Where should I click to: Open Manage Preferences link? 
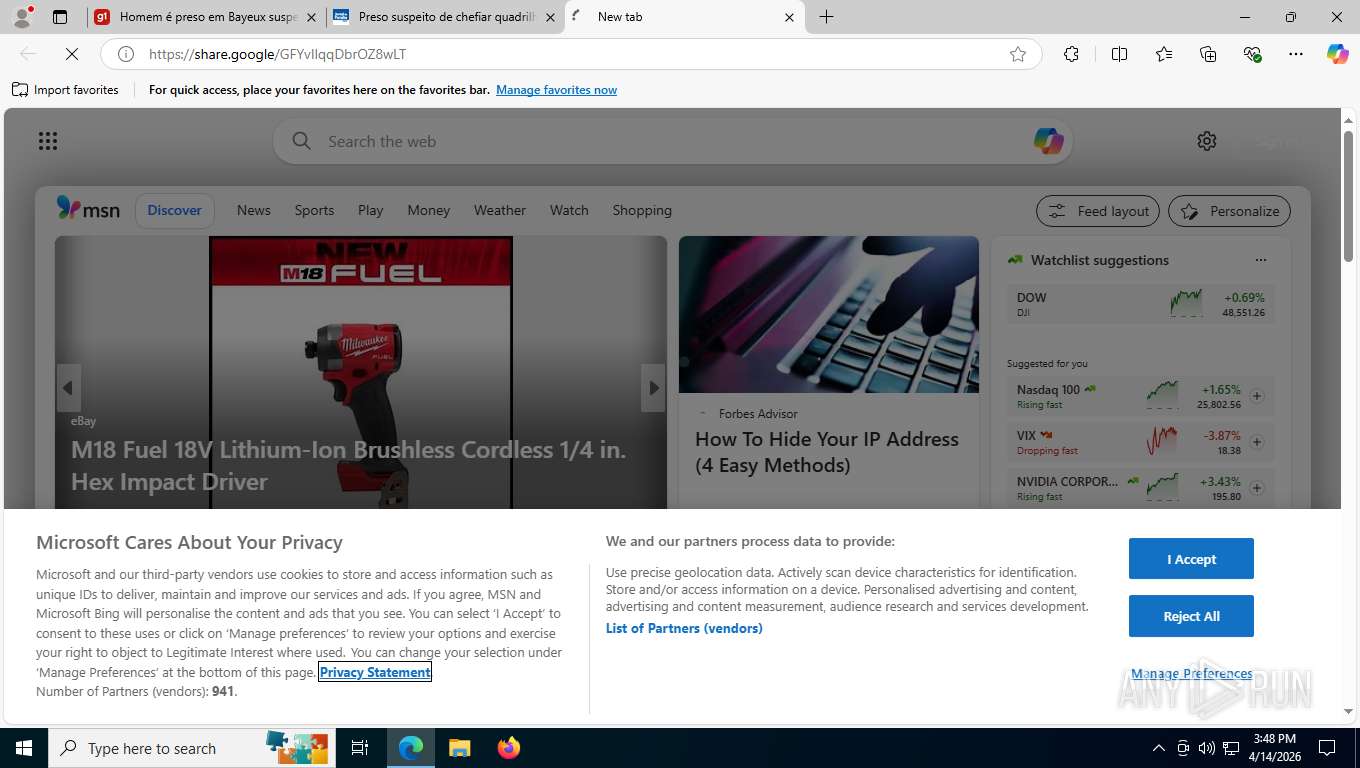click(x=1191, y=673)
